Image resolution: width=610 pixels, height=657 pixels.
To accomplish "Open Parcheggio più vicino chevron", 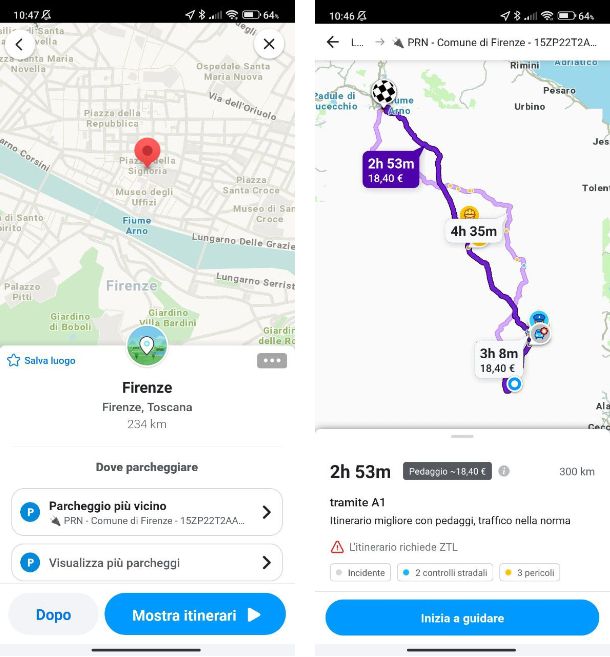I will (x=266, y=512).
